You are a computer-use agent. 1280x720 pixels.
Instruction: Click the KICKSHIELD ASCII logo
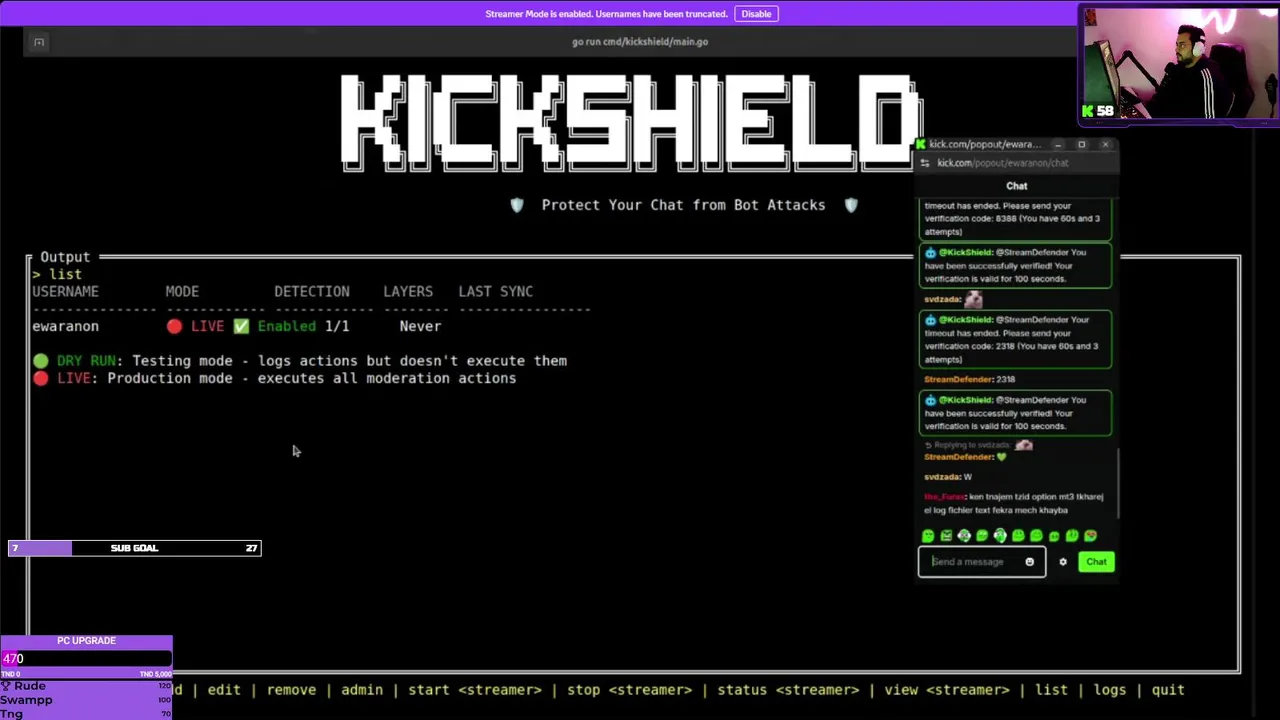pos(630,122)
